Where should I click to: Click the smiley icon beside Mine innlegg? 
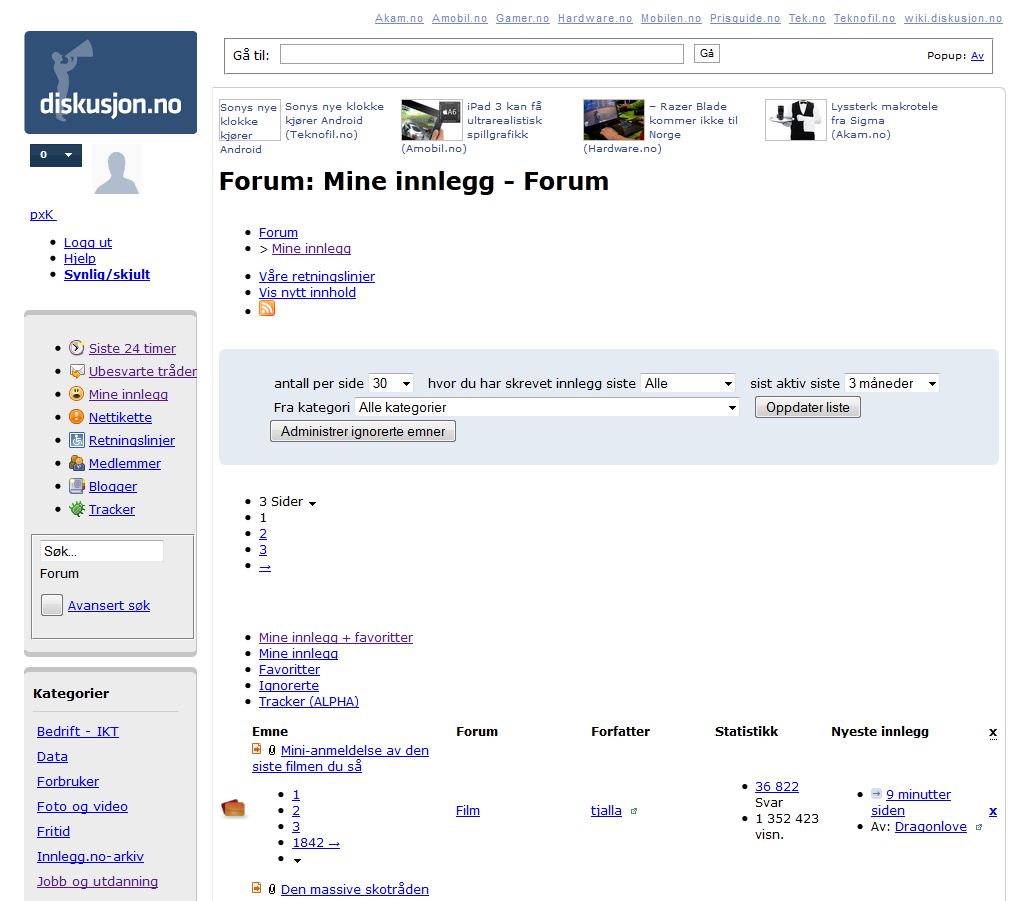click(76, 394)
